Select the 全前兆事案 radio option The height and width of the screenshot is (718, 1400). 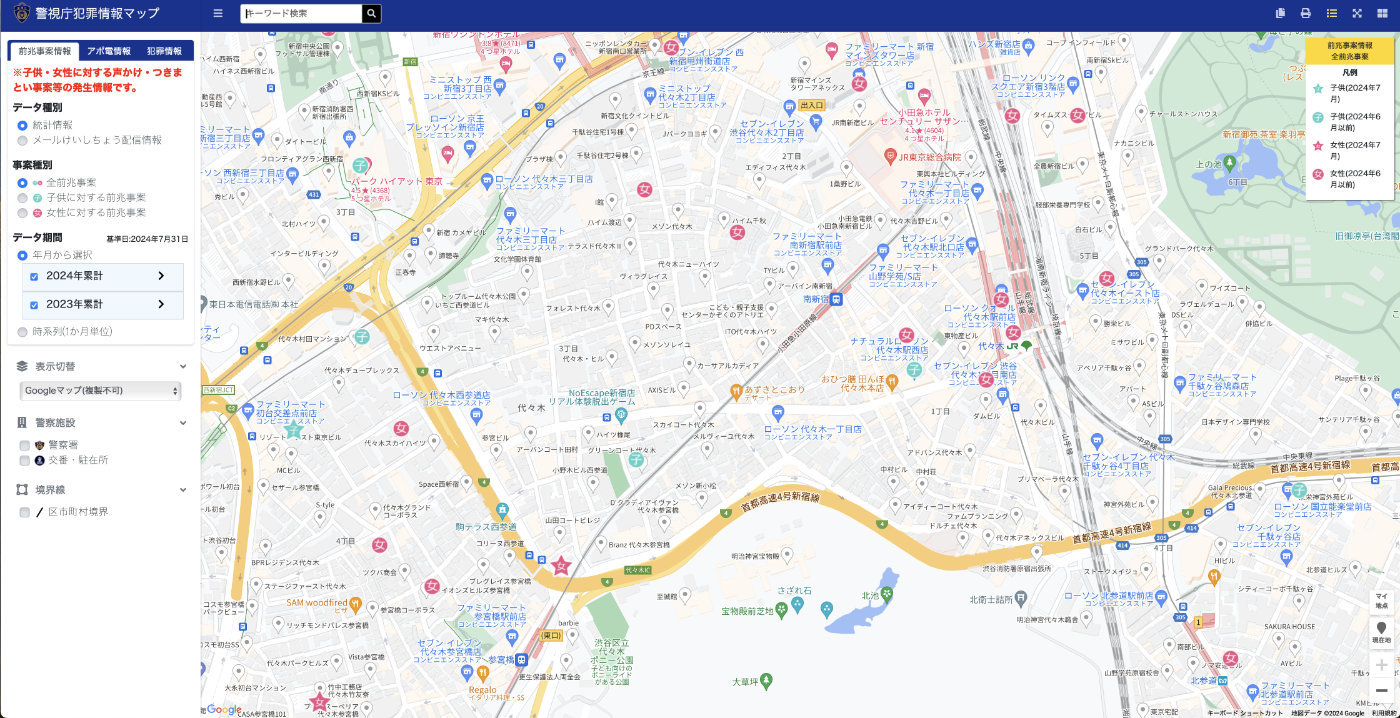click(23, 183)
